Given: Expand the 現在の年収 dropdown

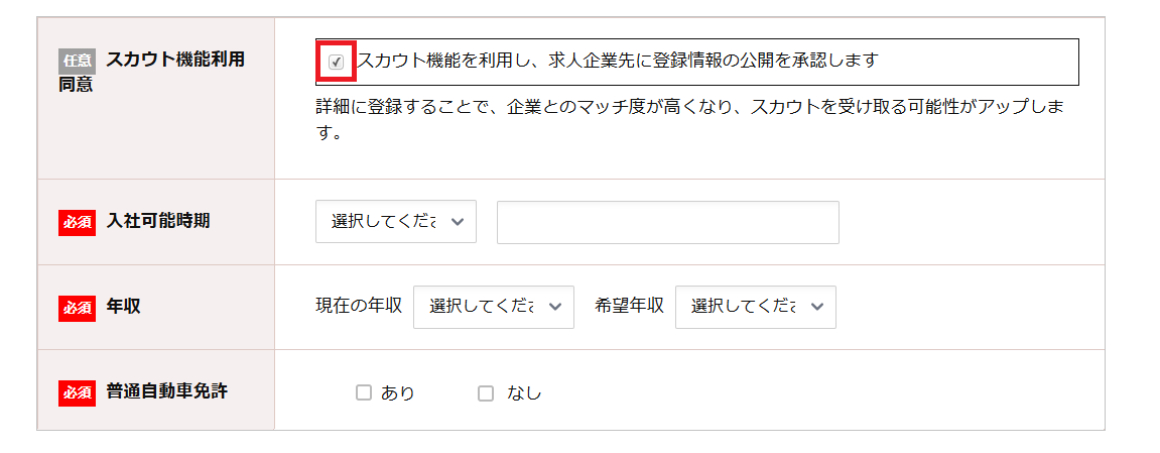Looking at the screenshot, I should tap(494, 307).
